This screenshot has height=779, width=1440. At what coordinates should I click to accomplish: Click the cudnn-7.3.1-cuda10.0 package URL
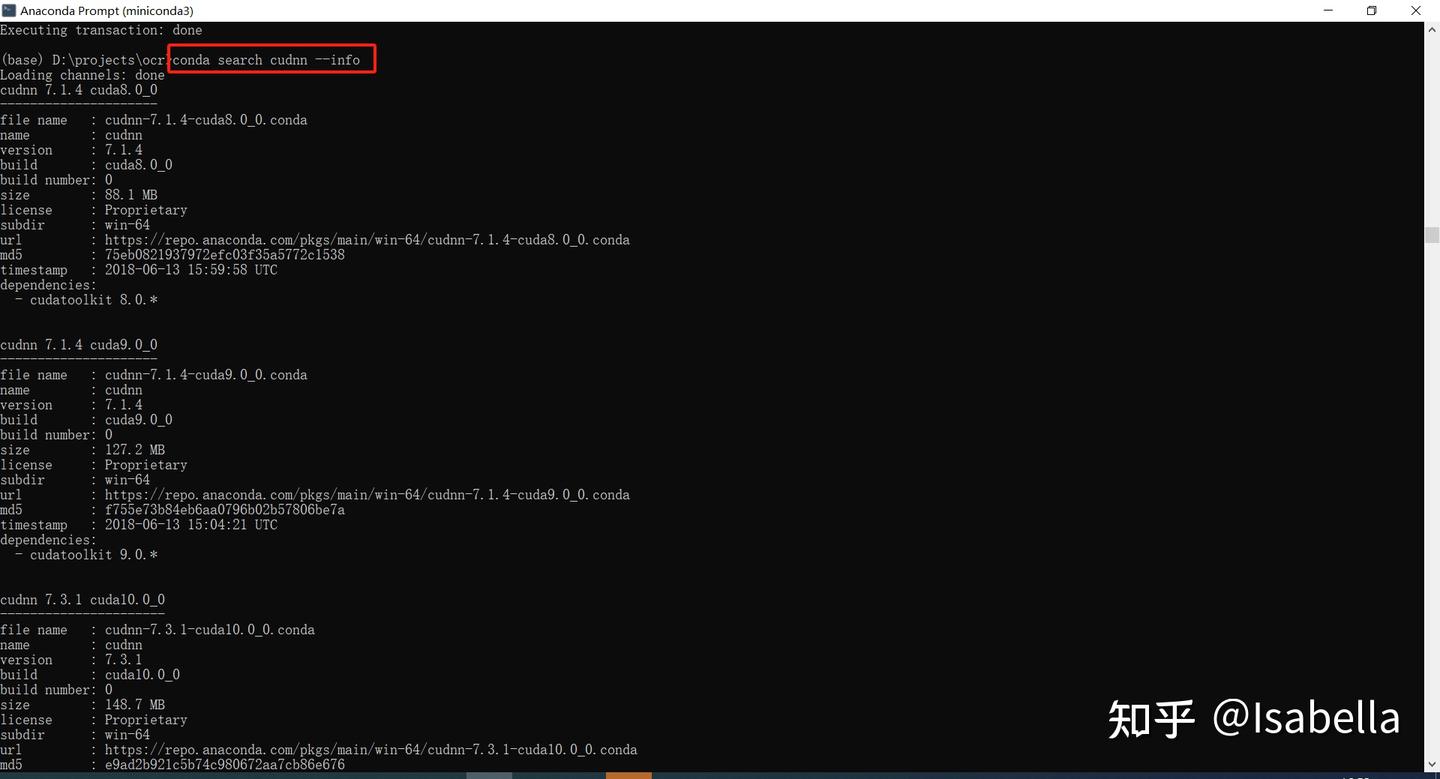pos(372,749)
